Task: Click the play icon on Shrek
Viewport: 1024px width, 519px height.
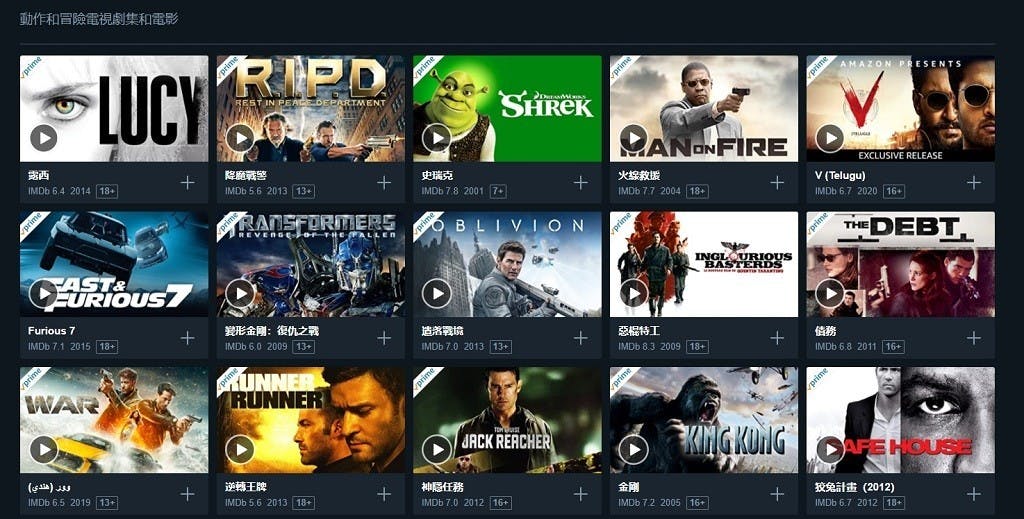Action: (x=437, y=138)
